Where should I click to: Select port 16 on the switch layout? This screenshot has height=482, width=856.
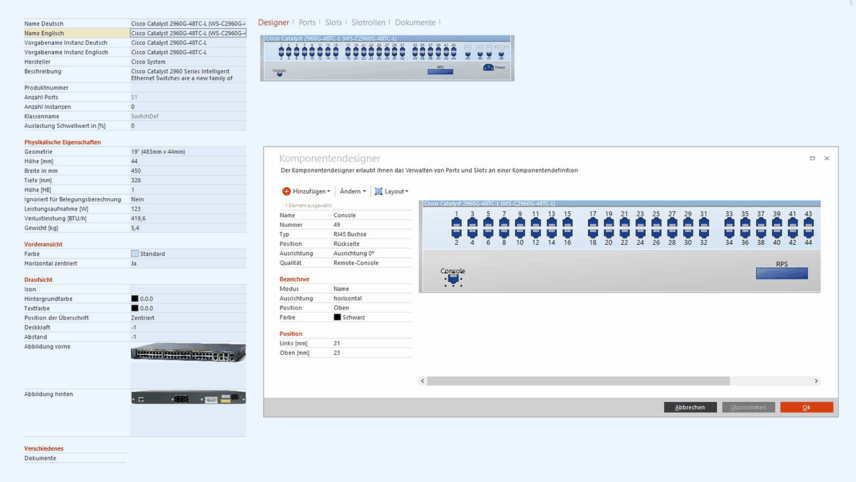point(567,233)
